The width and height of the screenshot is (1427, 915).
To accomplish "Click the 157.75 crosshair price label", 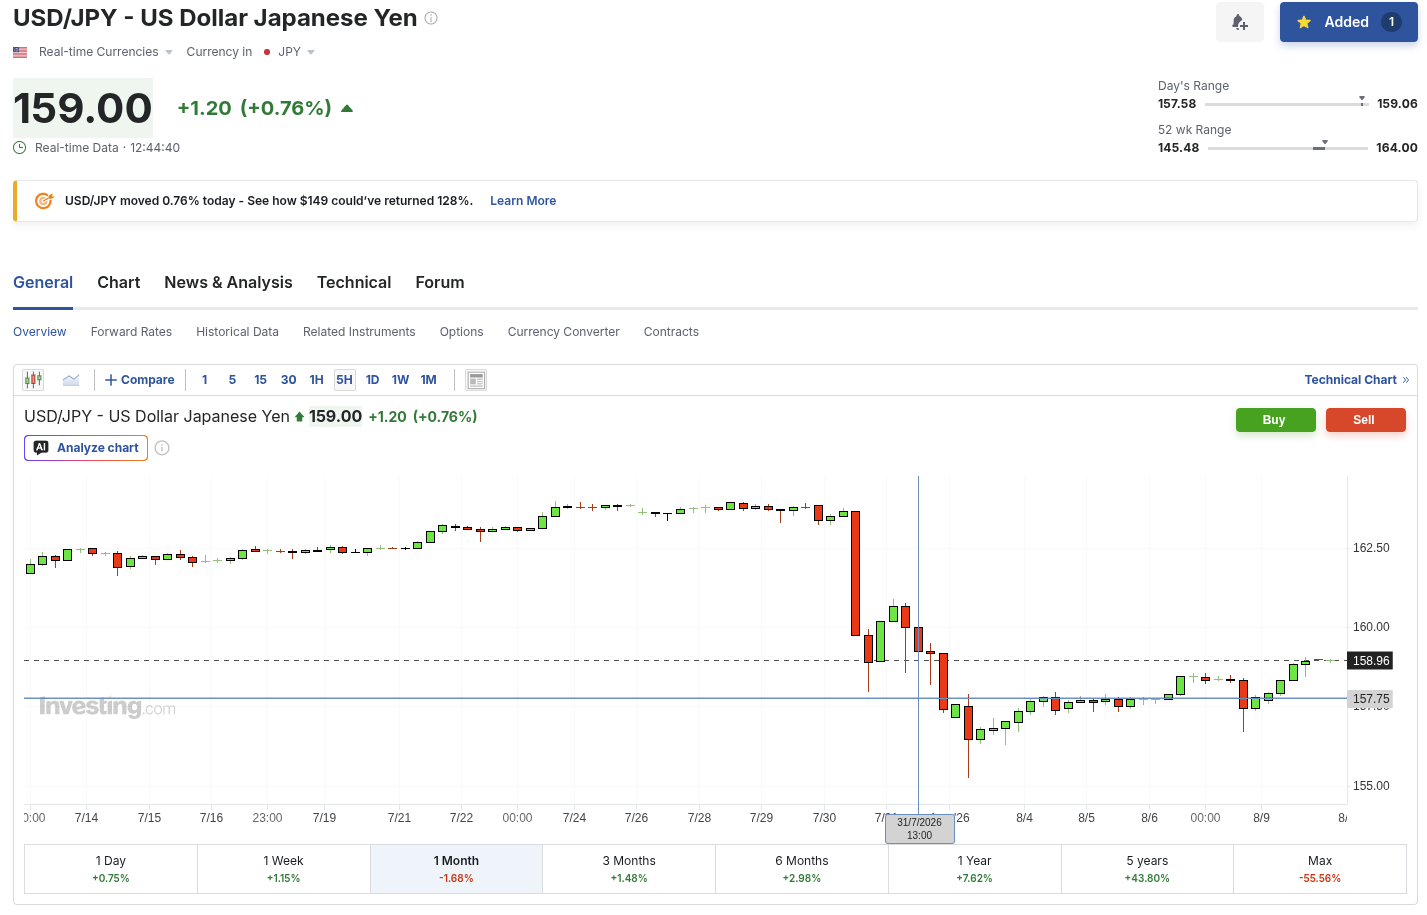I will point(1371,699).
